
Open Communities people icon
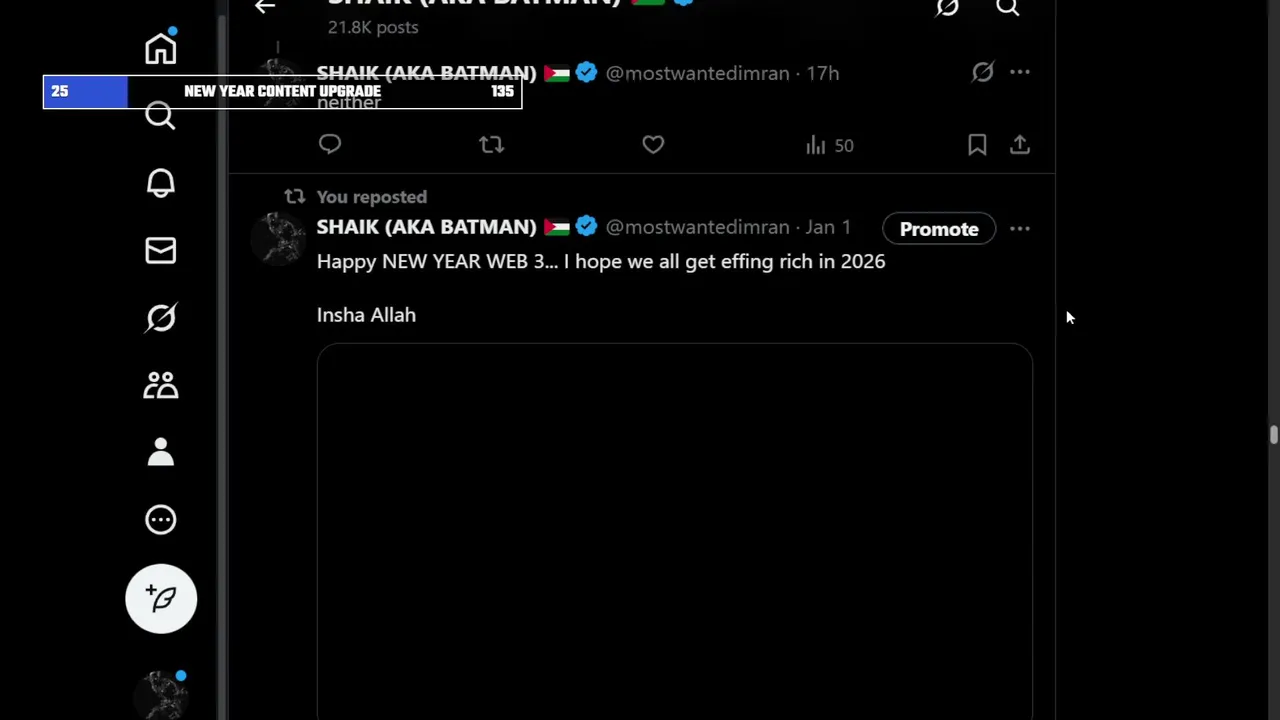[160, 386]
